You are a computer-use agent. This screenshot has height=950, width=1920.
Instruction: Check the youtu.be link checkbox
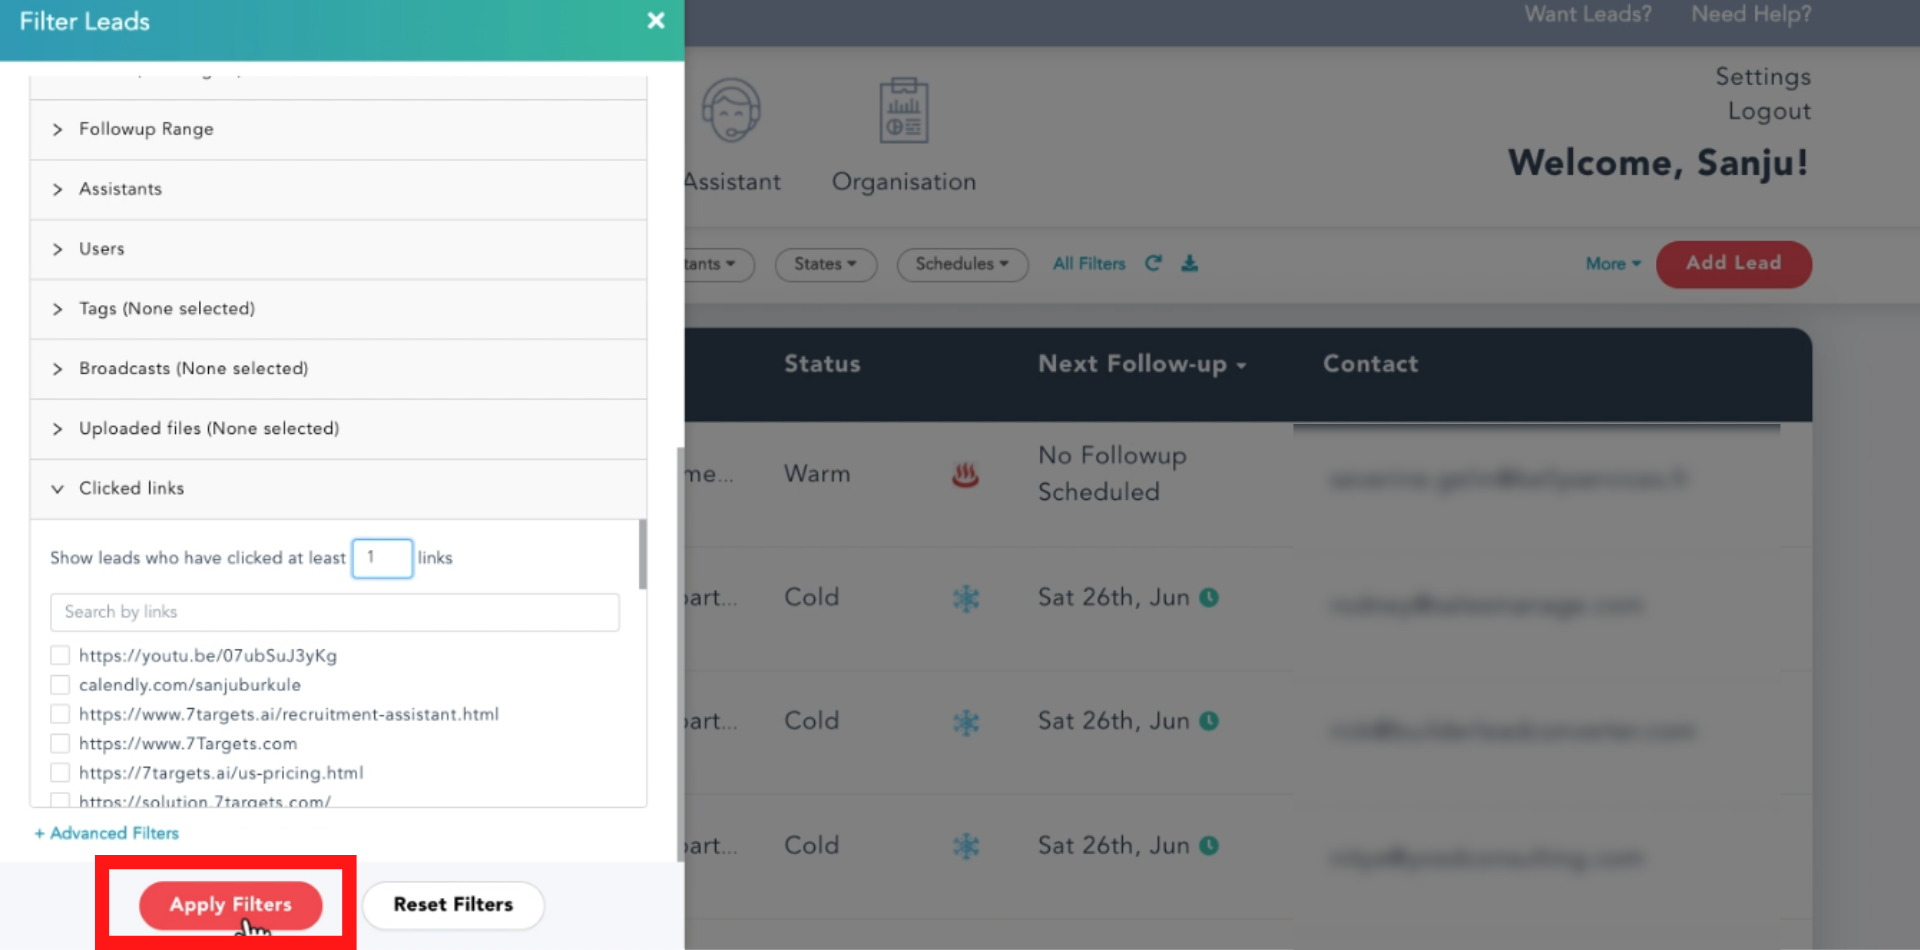coord(60,656)
